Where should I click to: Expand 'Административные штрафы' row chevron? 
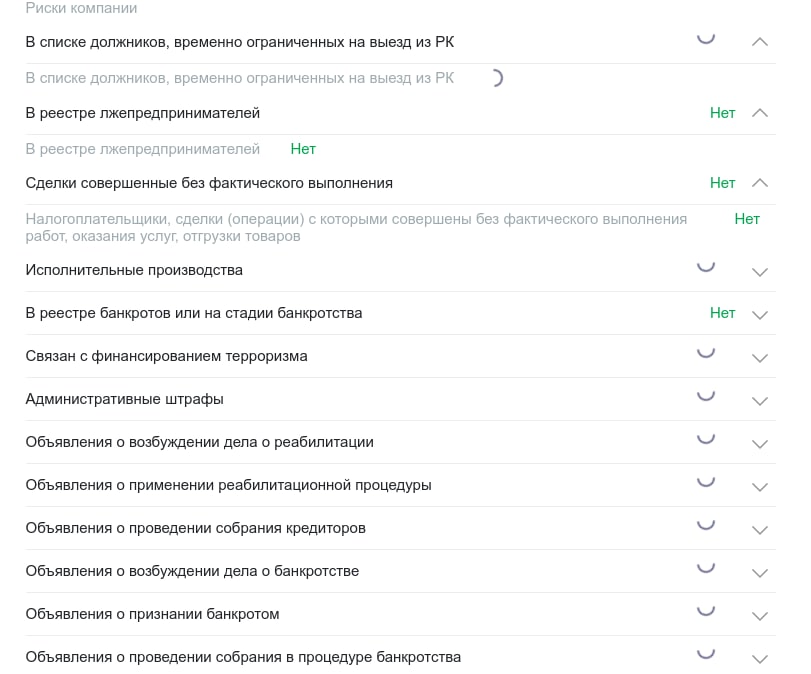pyautogui.click(x=759, y=401)
